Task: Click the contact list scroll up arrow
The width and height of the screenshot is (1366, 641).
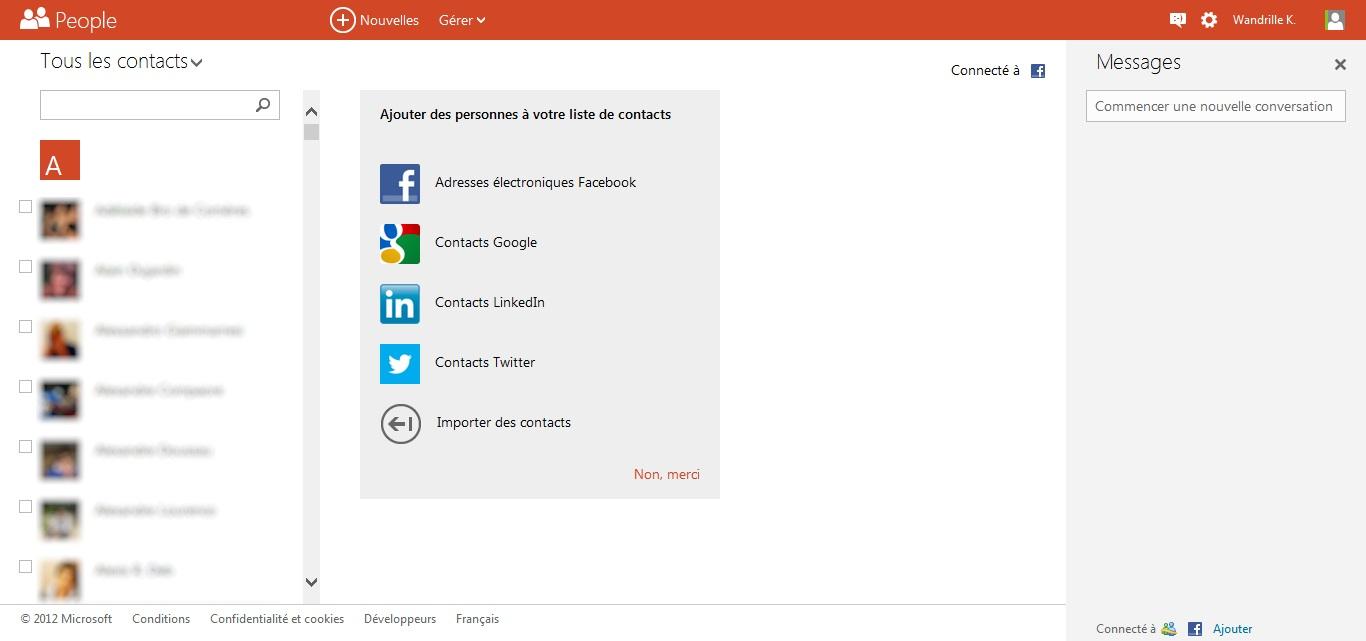Action: 311,112
